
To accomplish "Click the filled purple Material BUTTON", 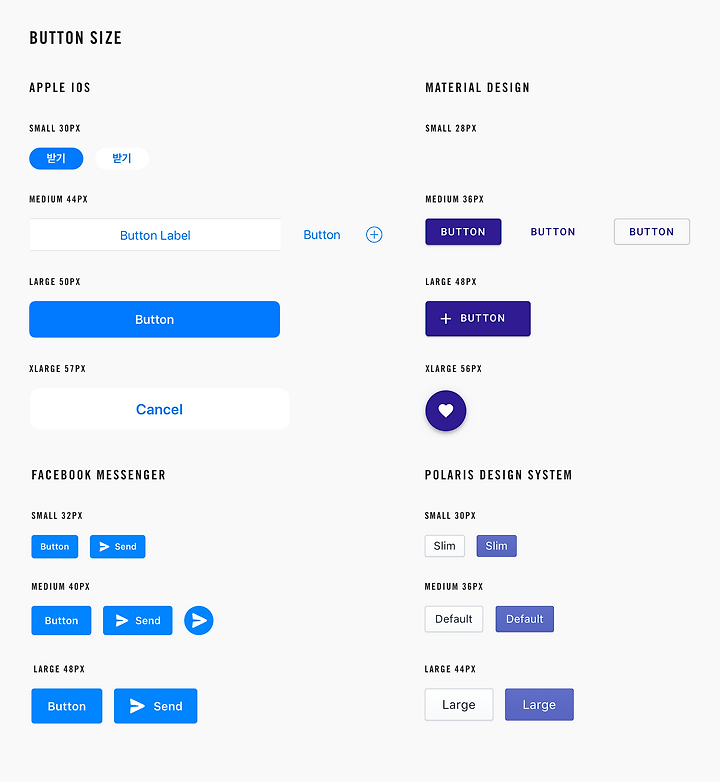I will pos(463,232).
